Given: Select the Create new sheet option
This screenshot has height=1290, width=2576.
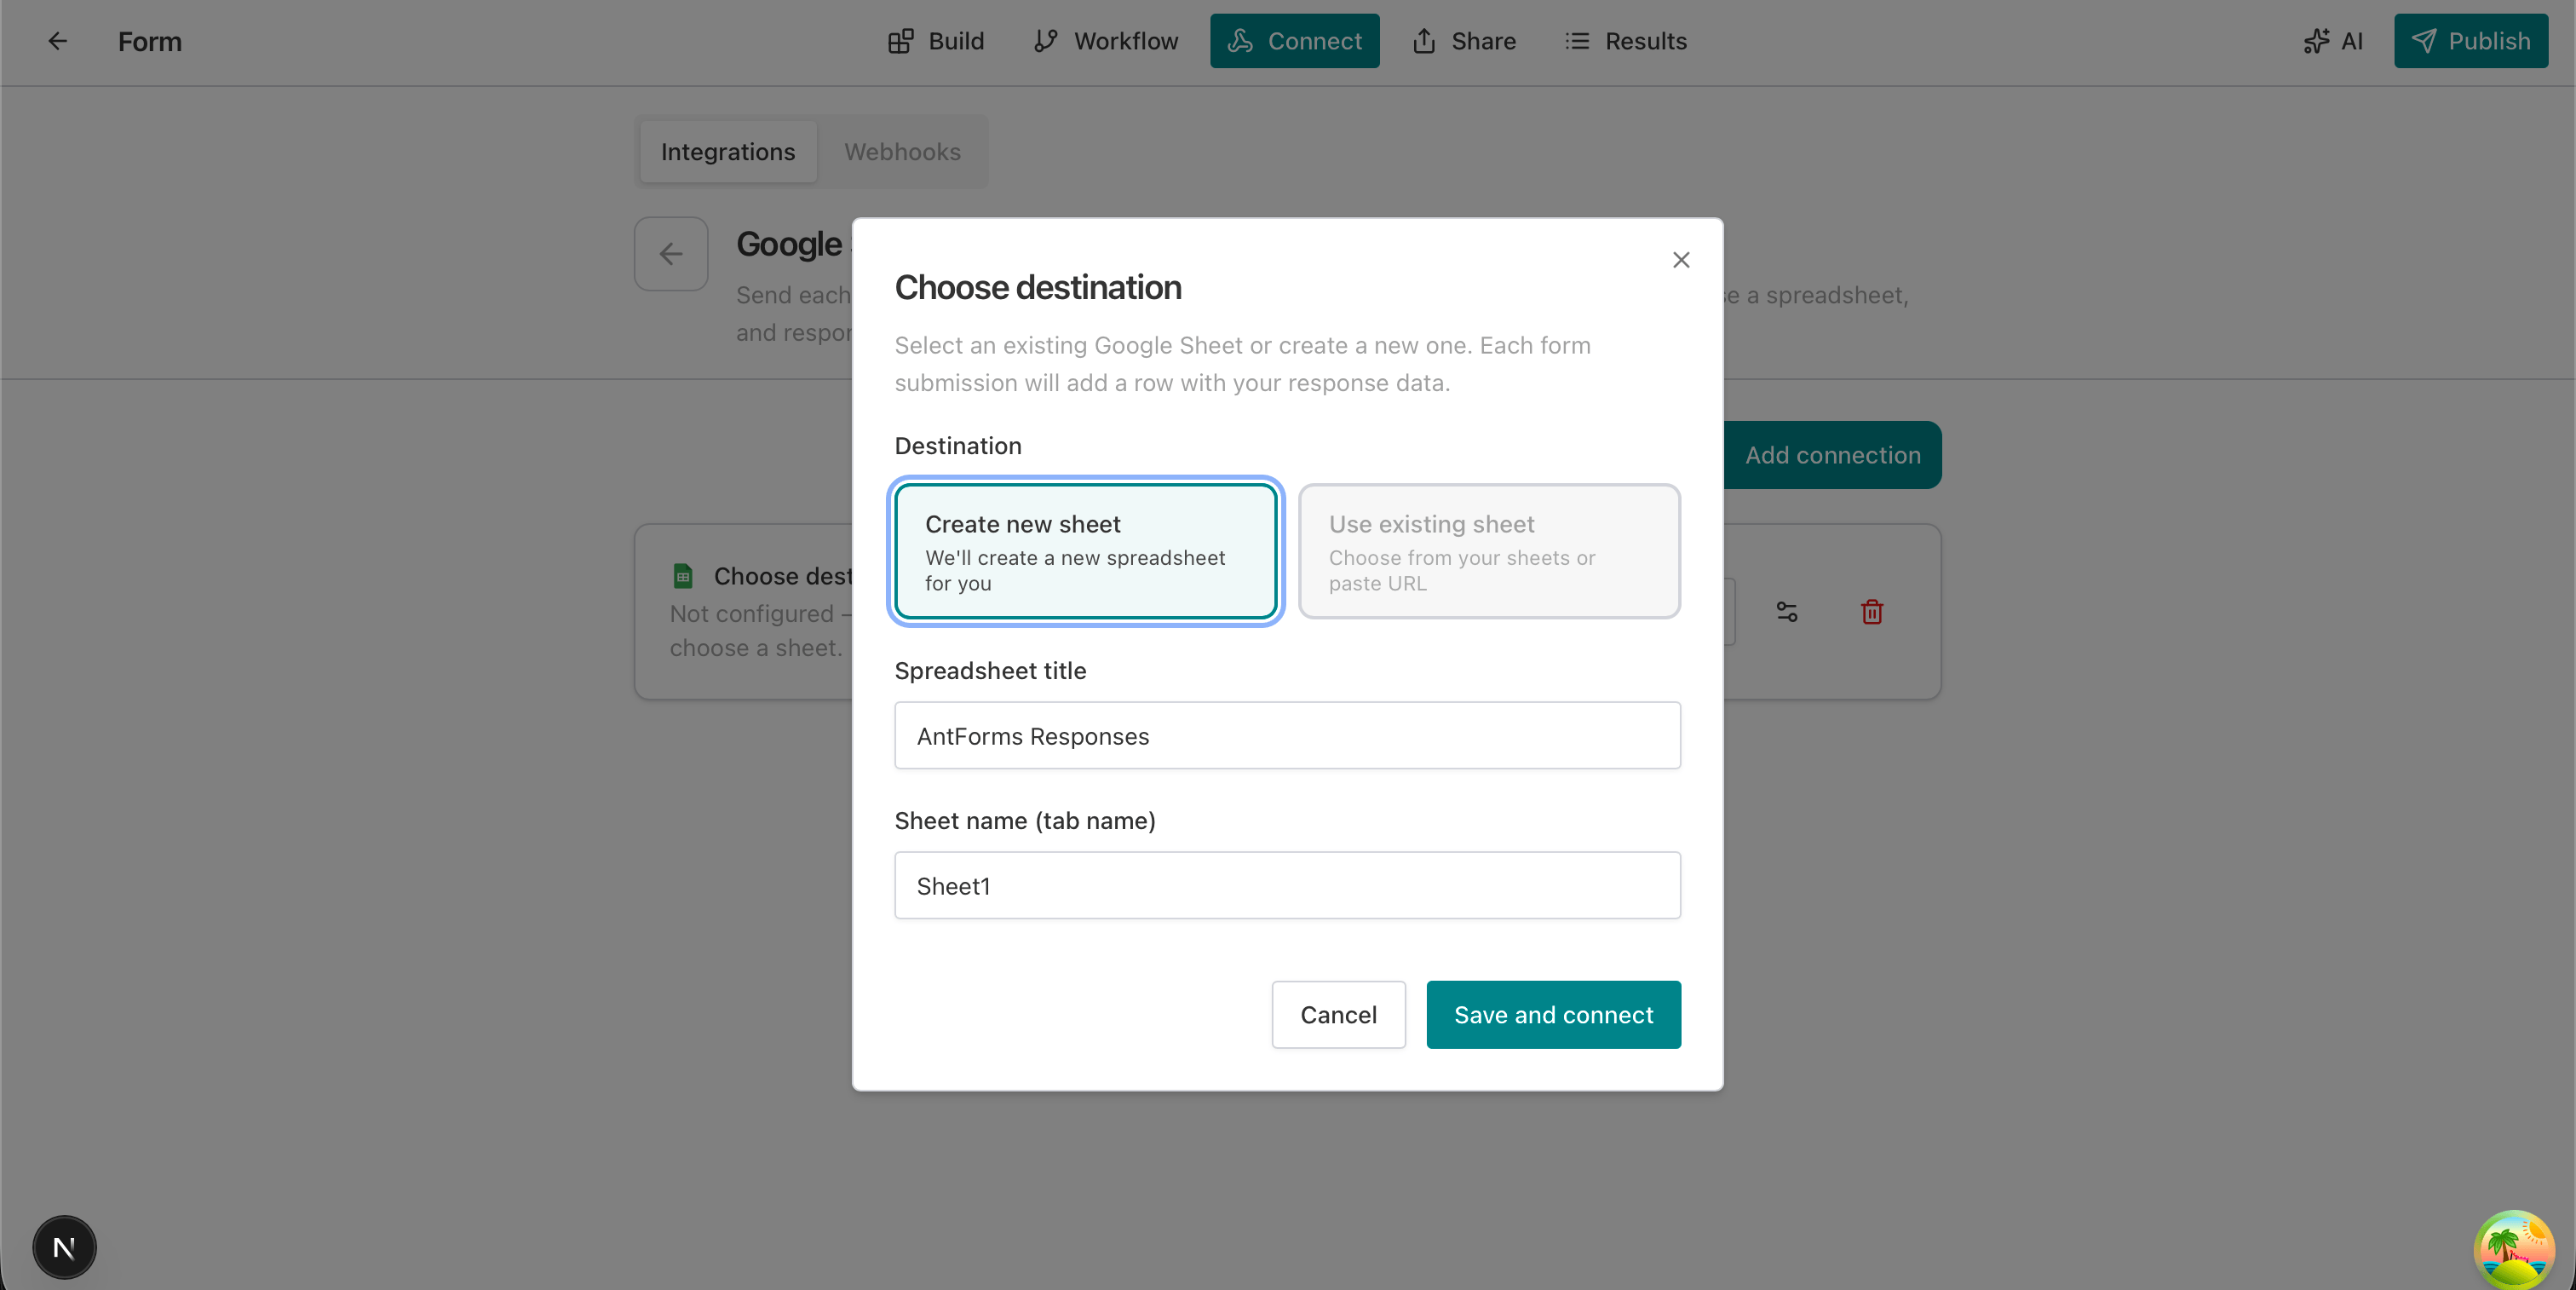Looking at the screenshot, I should [x=1085, y=551].
